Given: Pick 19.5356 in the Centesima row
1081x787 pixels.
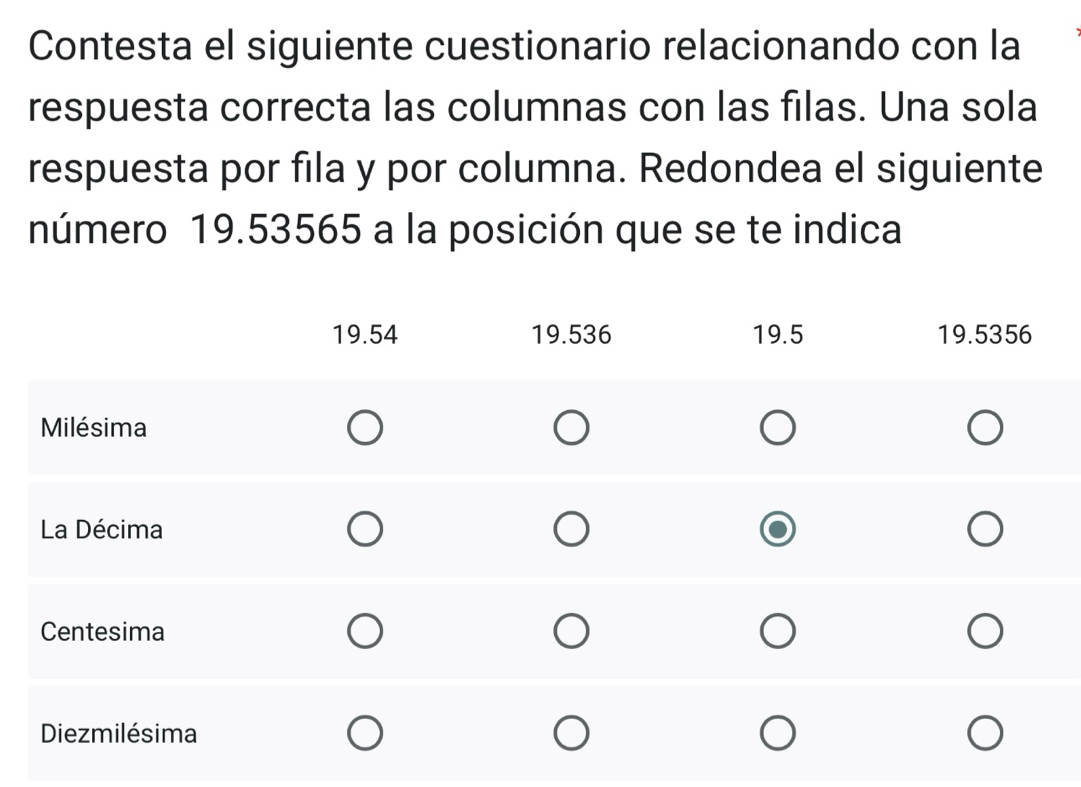Looking at the screenshot, I should [x=984, y=633].
